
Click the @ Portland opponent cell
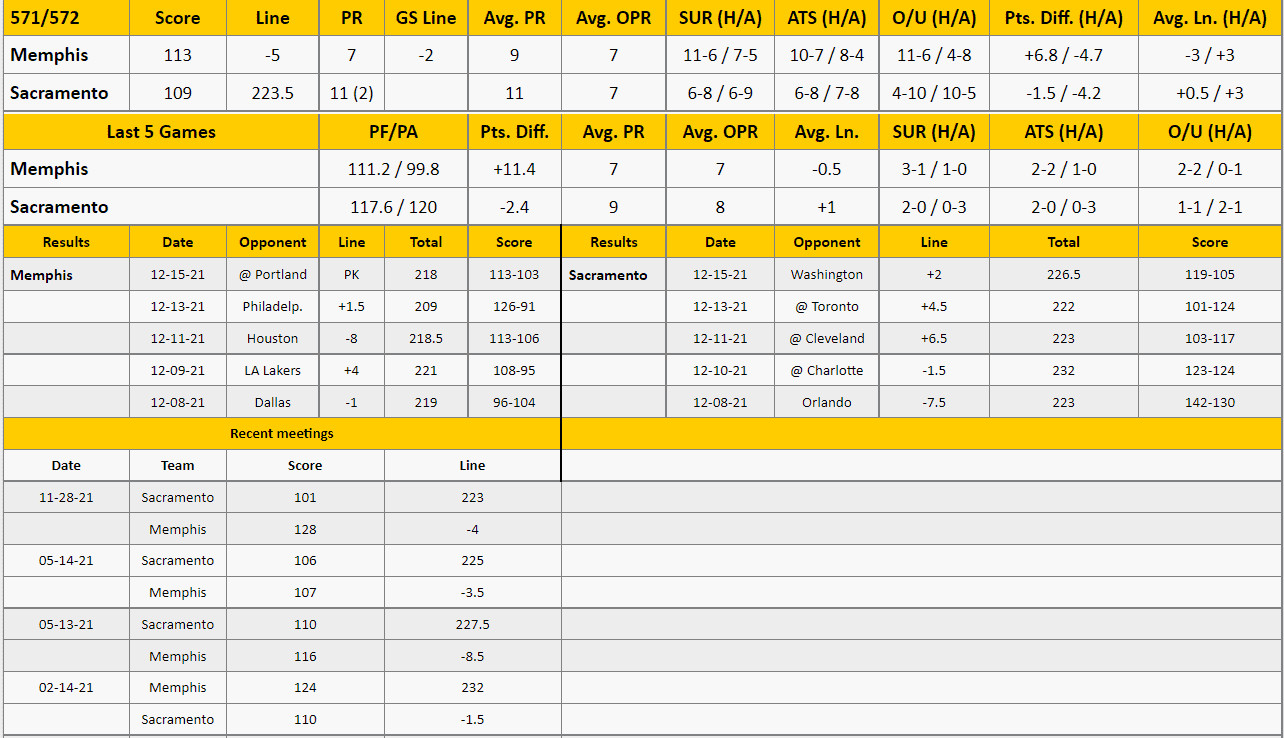pos(273,274)
